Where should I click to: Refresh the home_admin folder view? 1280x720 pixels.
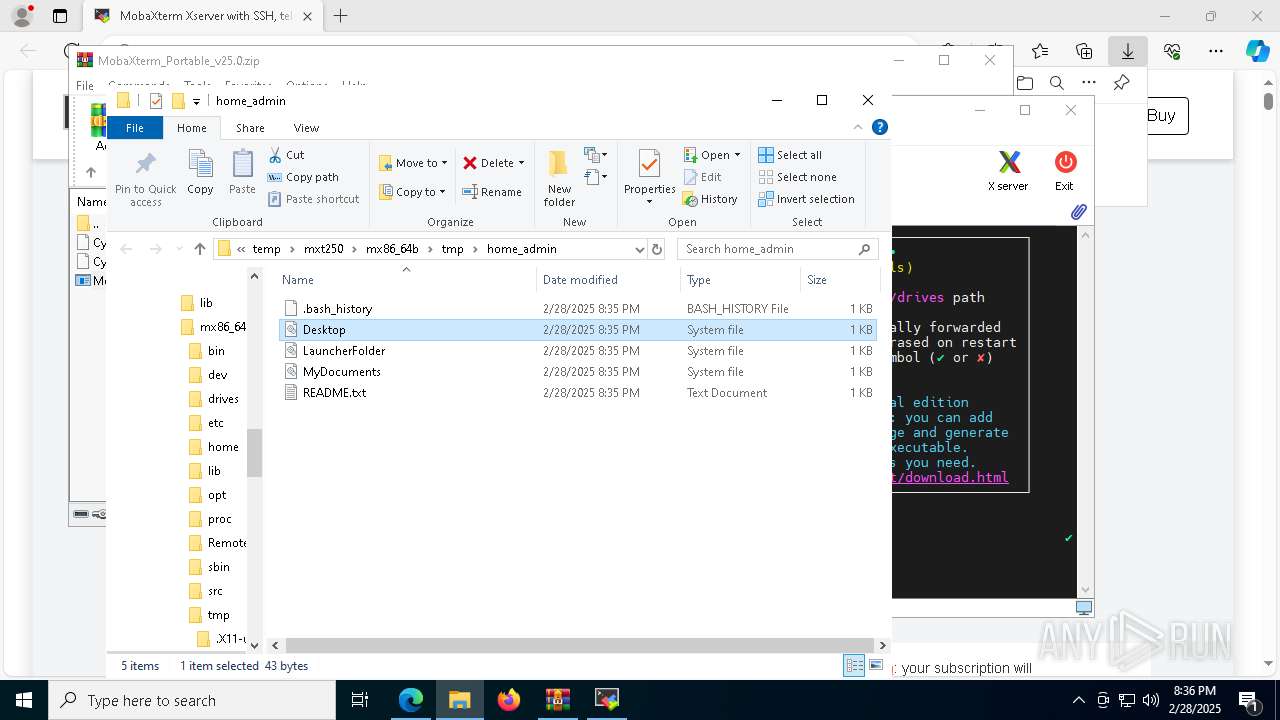point(657,249)
